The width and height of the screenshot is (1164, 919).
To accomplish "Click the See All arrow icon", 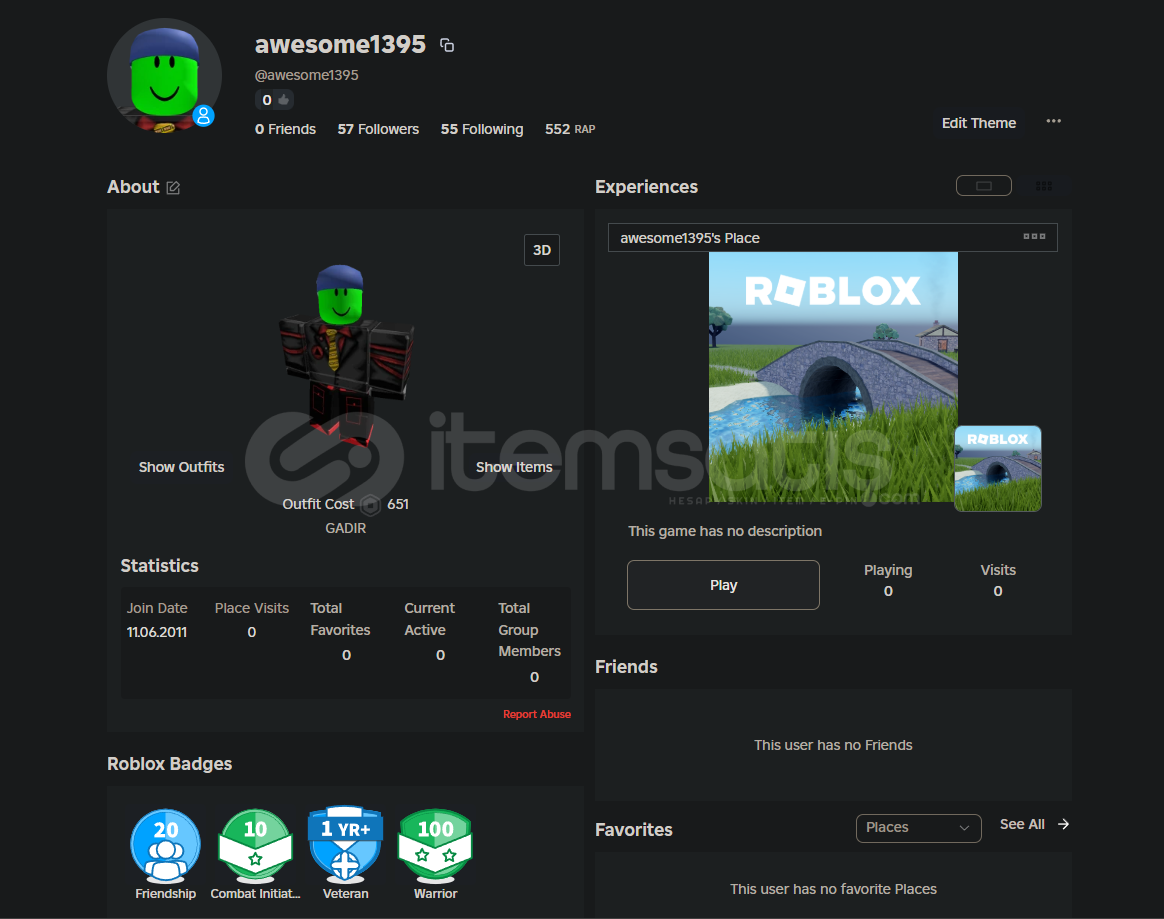I will pyautogui.click(x=1063, y=824).
